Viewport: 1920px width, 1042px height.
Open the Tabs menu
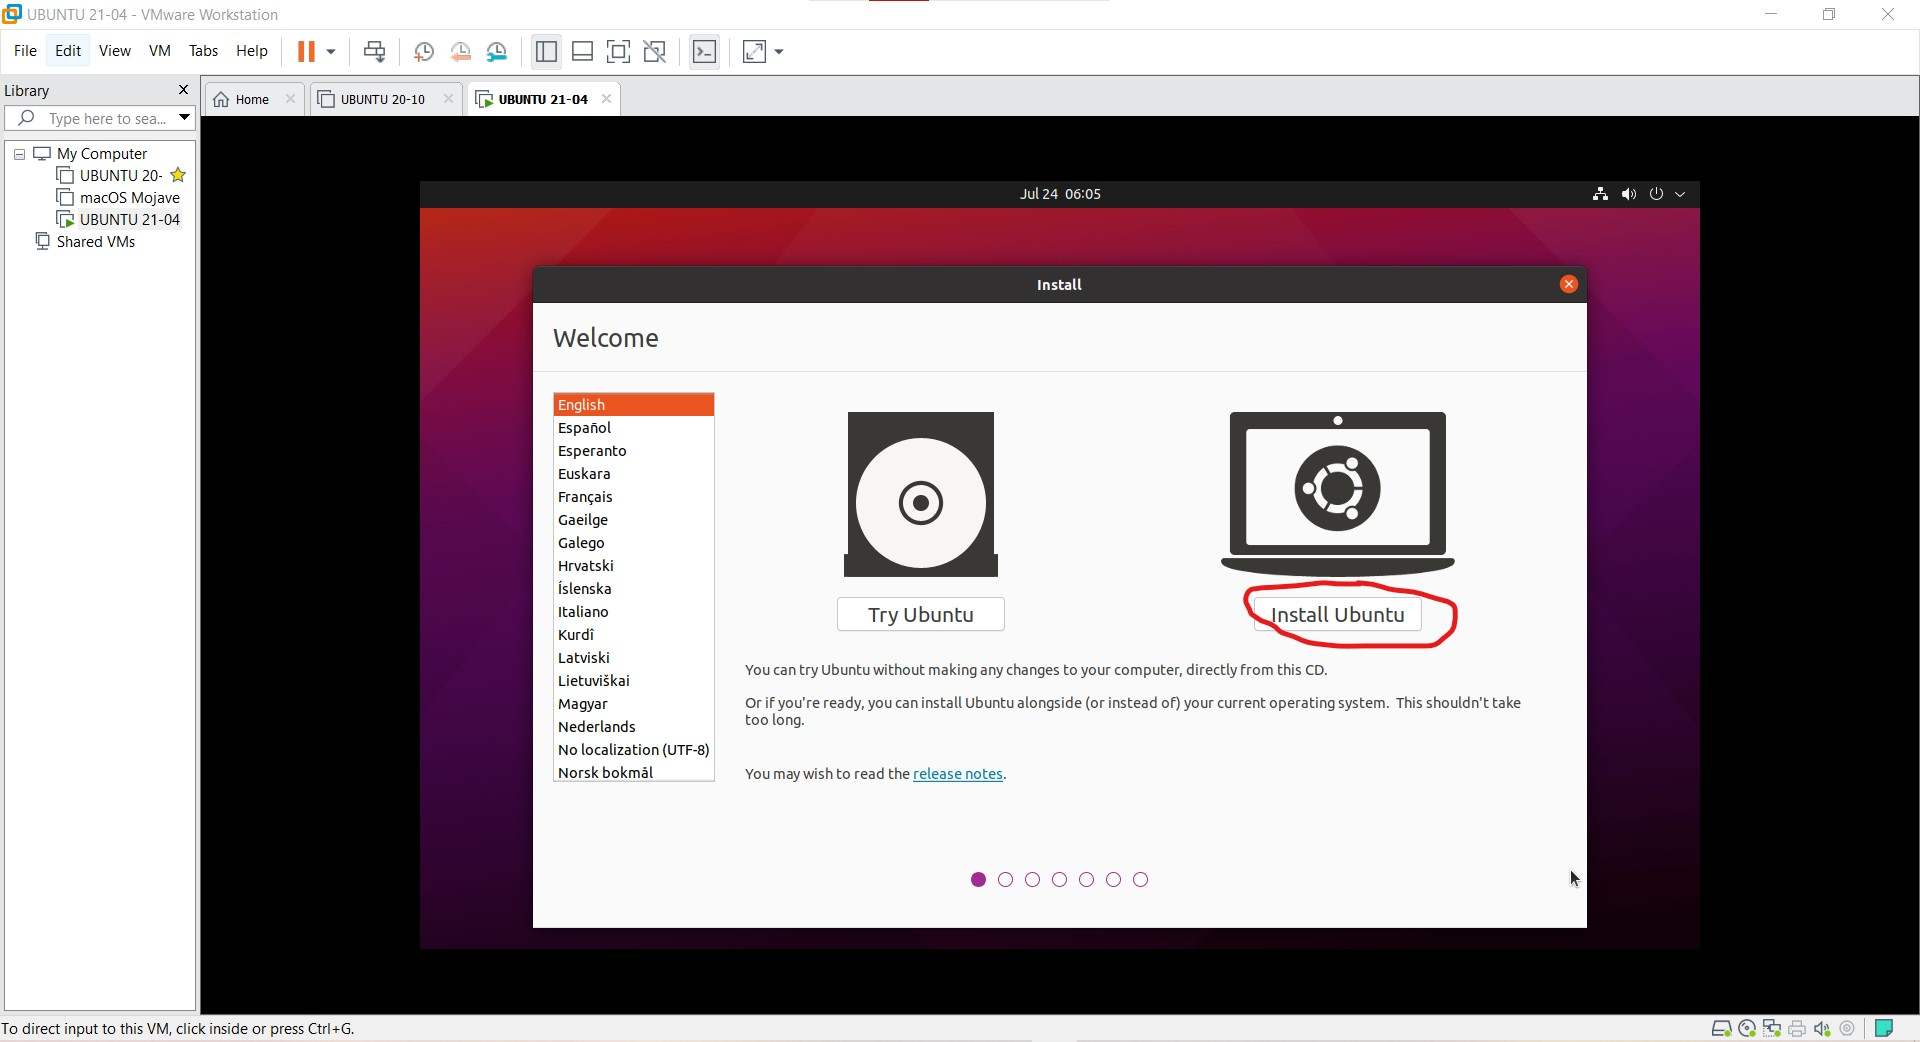203,51
